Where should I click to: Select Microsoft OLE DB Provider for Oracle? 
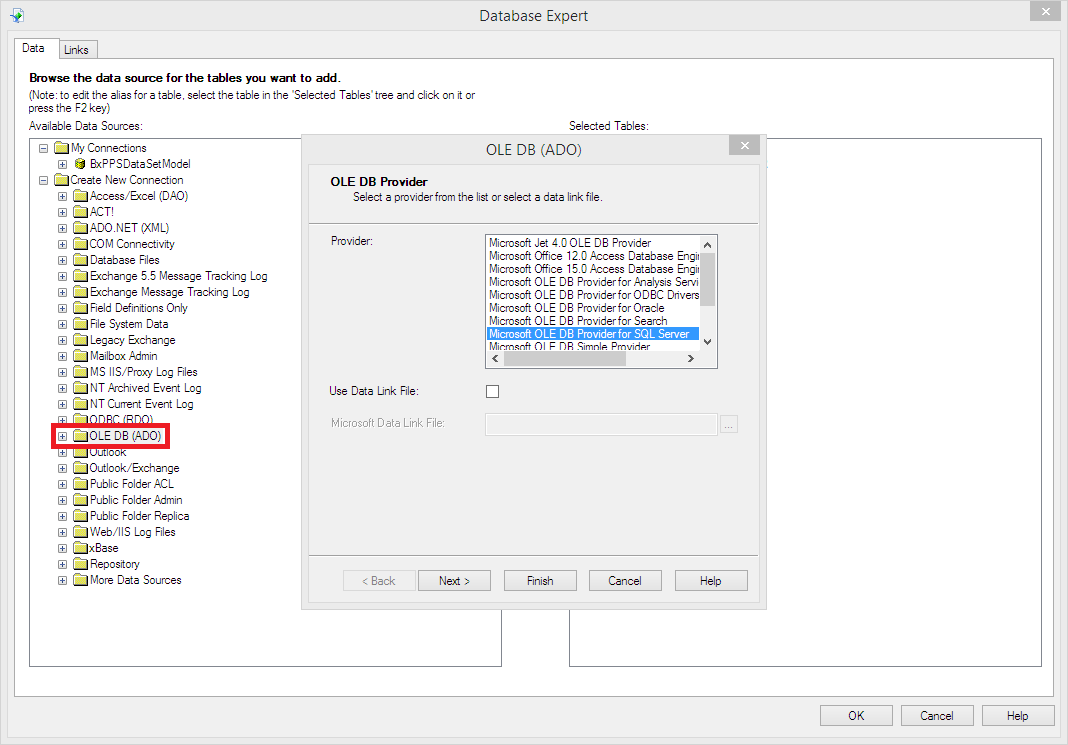click(576, 308)
